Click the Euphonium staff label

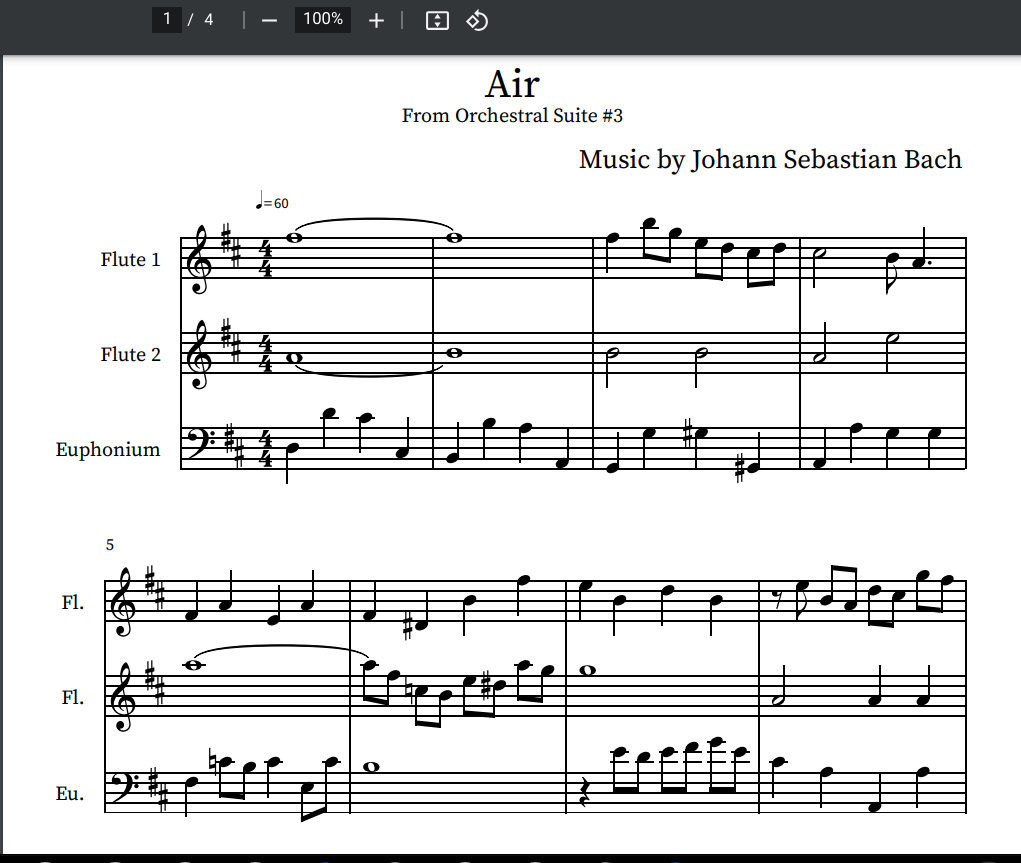click(108, 450)
